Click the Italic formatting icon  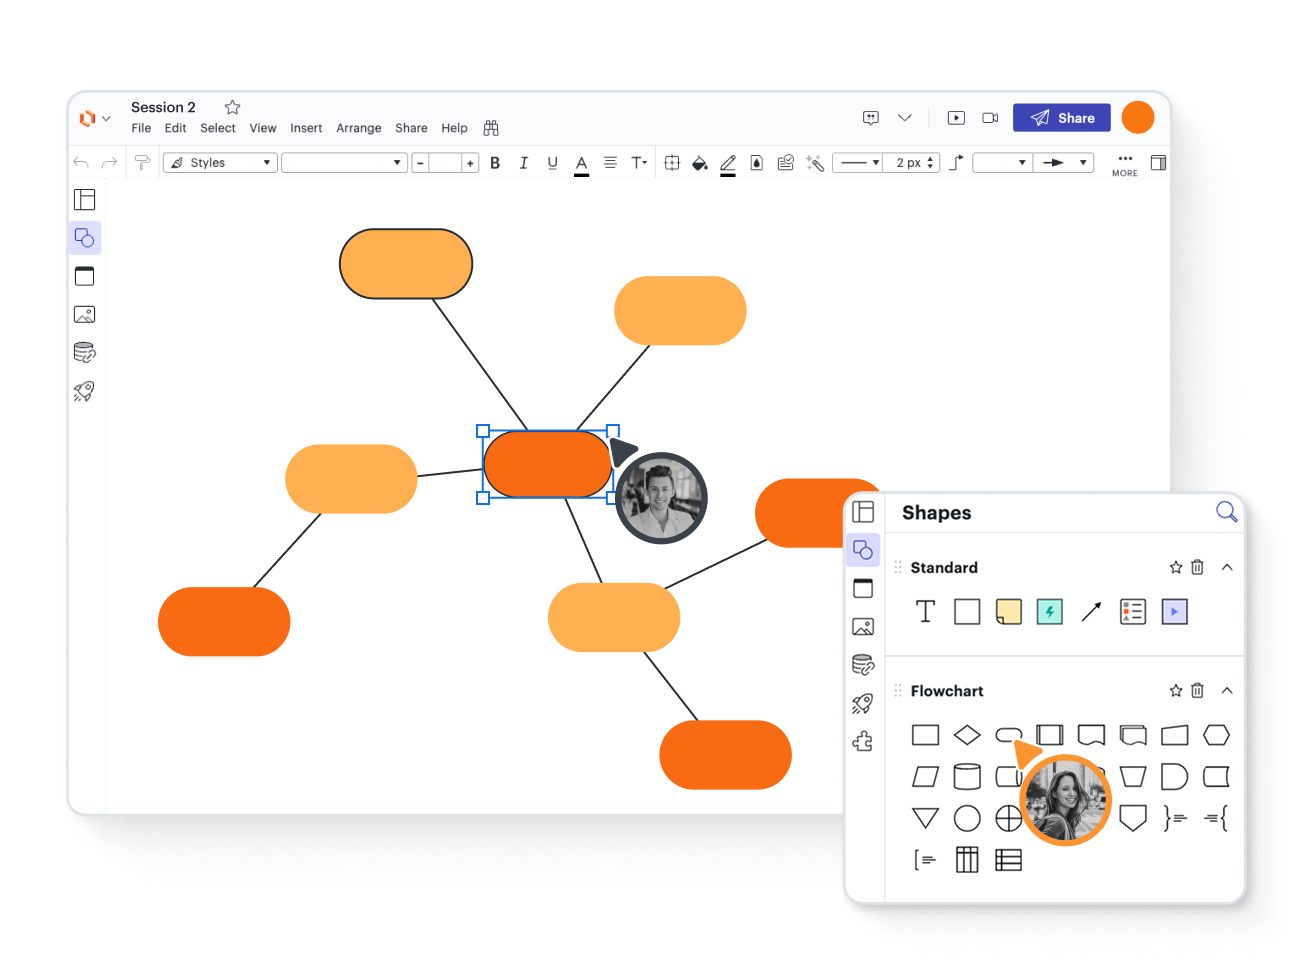[523, 163]
